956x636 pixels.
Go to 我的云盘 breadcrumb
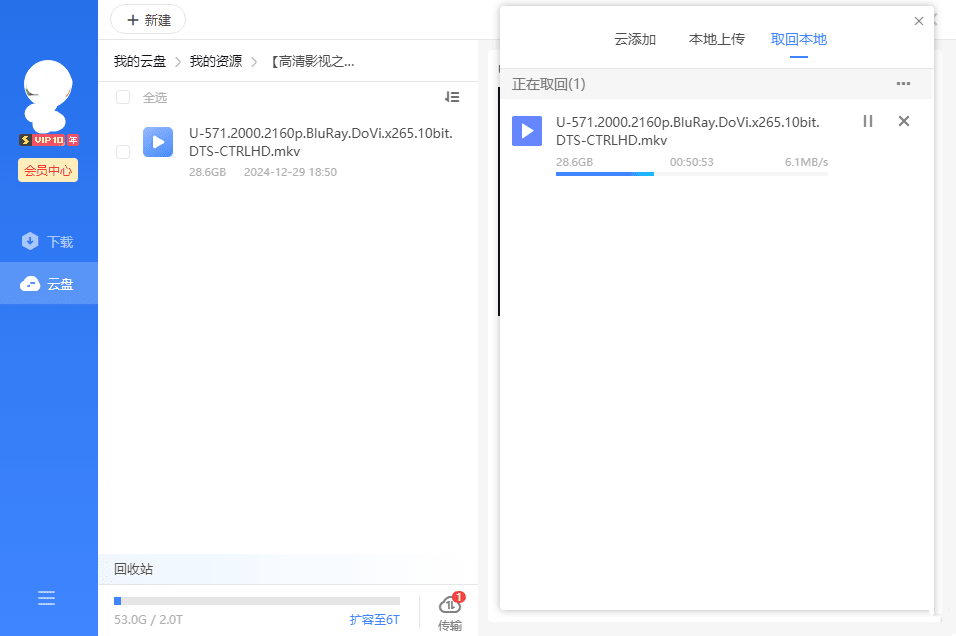140,61
